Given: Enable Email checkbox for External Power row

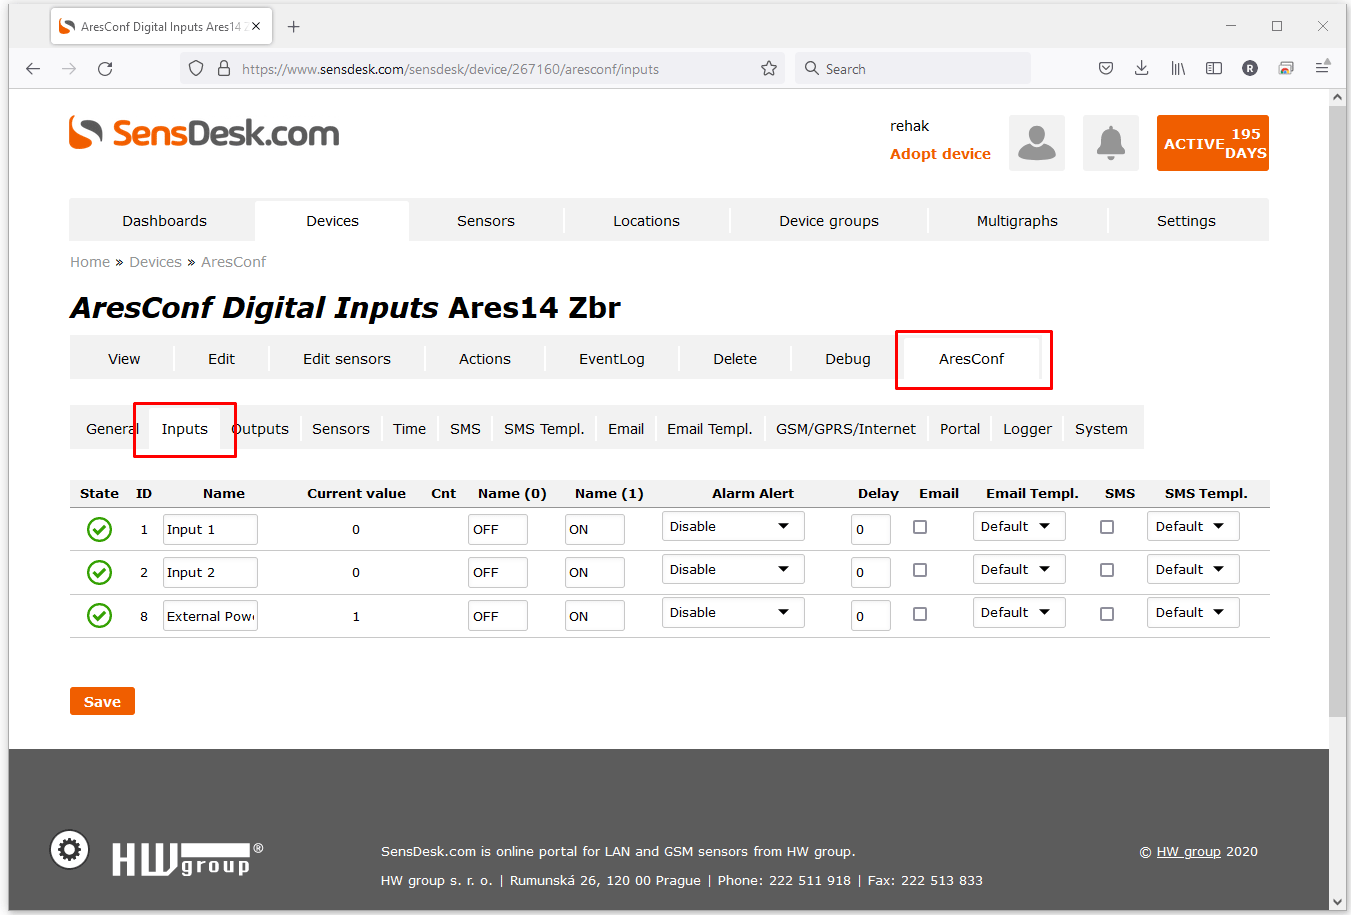Looking at the screenshot, I should pos(920,614).
